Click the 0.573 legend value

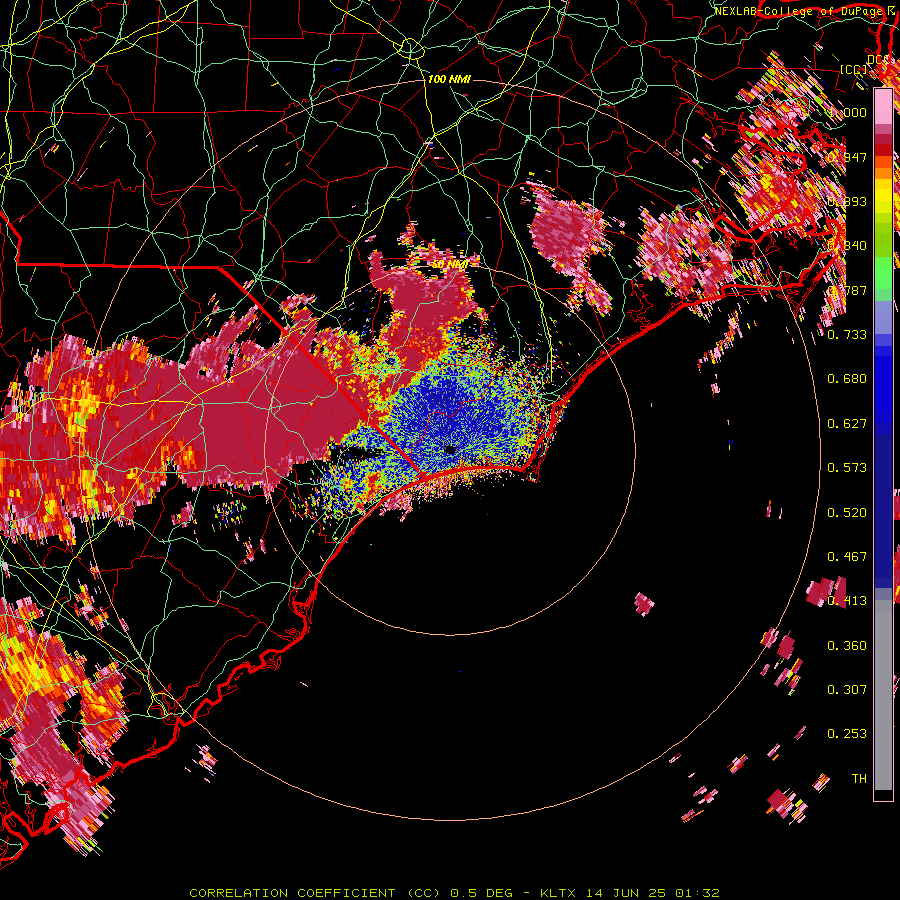click(847, 468)
